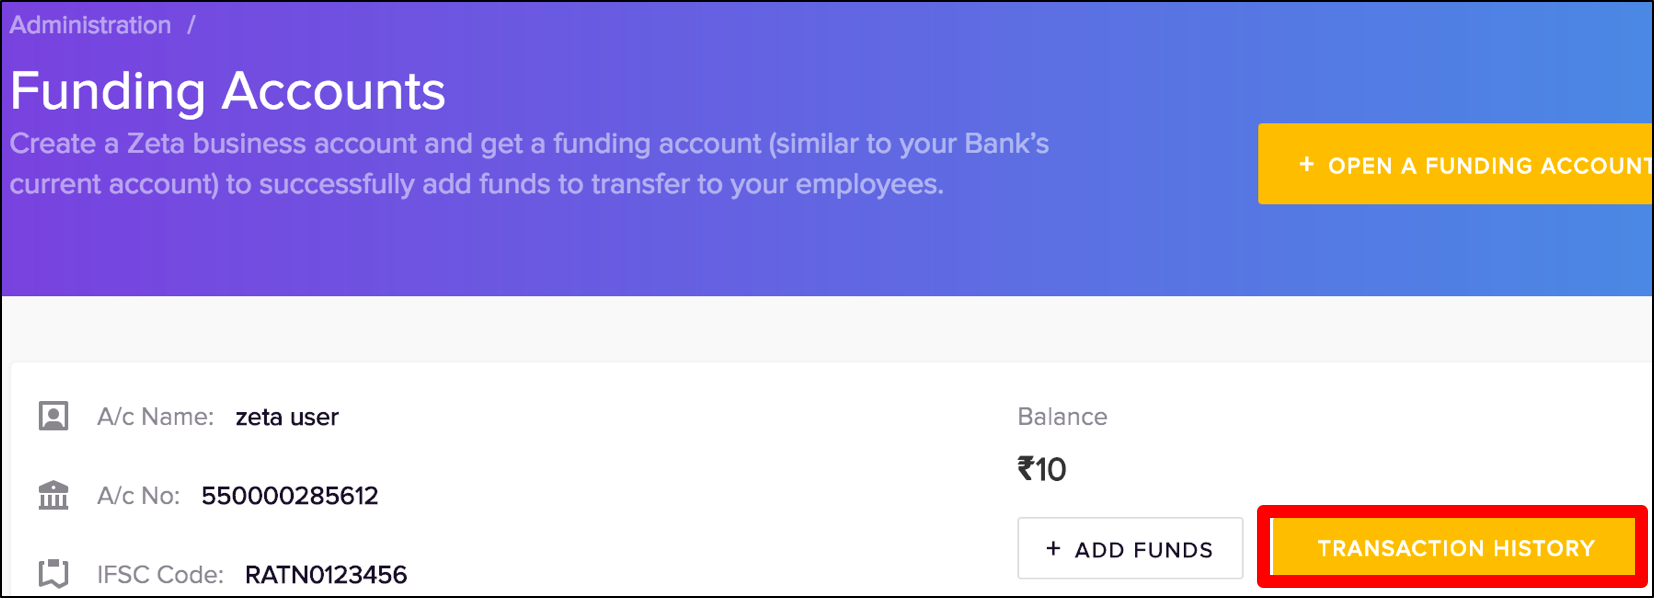Click the IFSC Code label
Screen dimensions: 1654x598
point(160,575)
